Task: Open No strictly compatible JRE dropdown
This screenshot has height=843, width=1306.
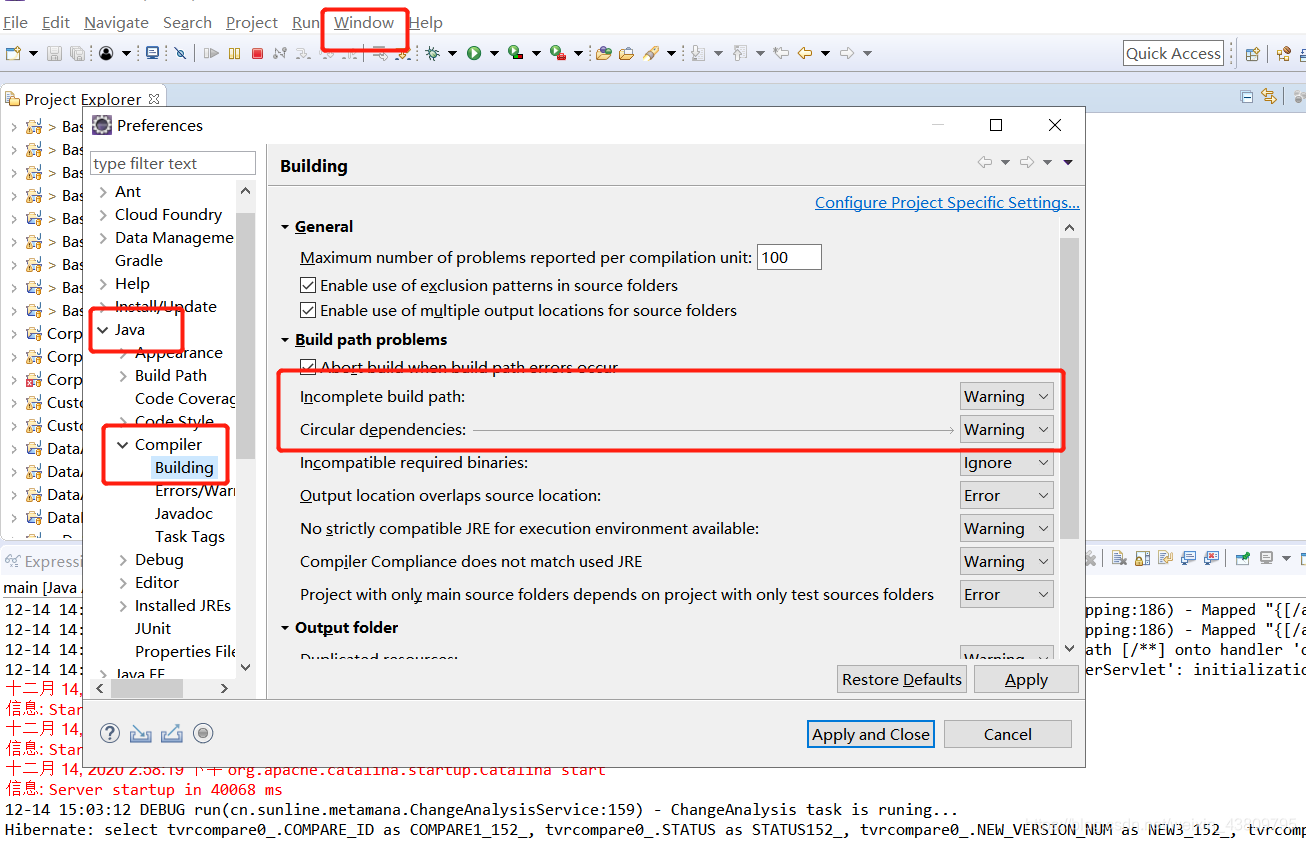Action: point(1007,529)
